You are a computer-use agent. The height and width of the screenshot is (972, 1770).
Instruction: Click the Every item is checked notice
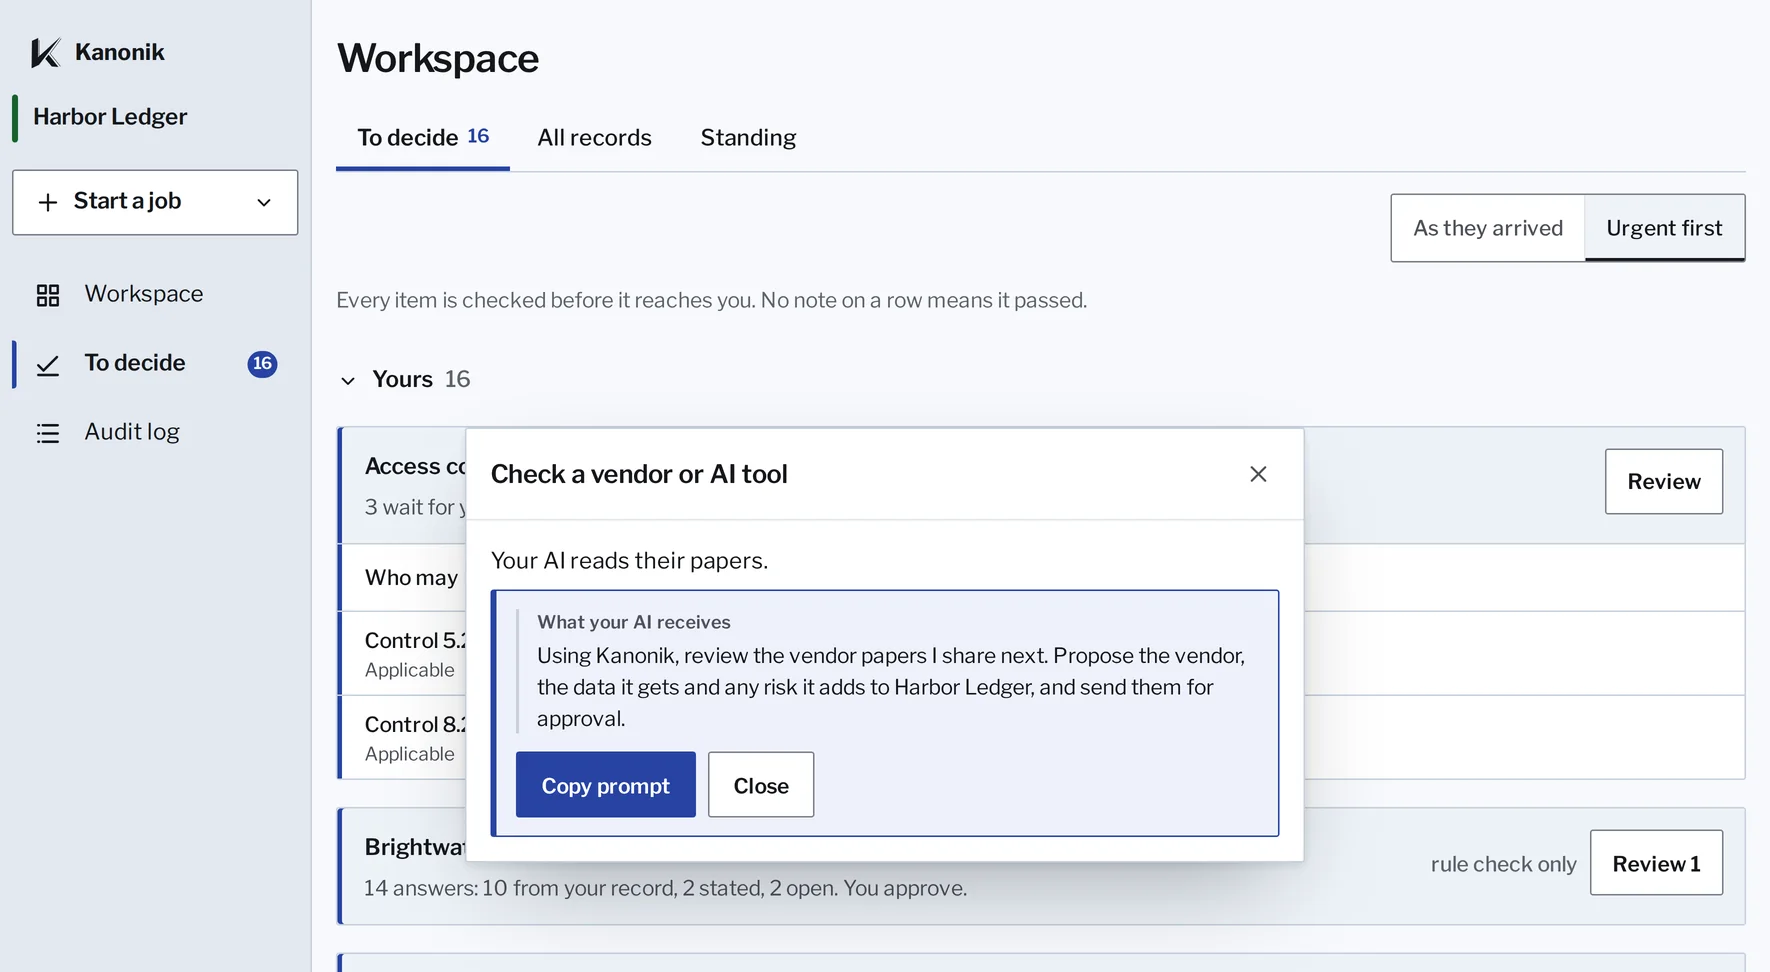711,300
